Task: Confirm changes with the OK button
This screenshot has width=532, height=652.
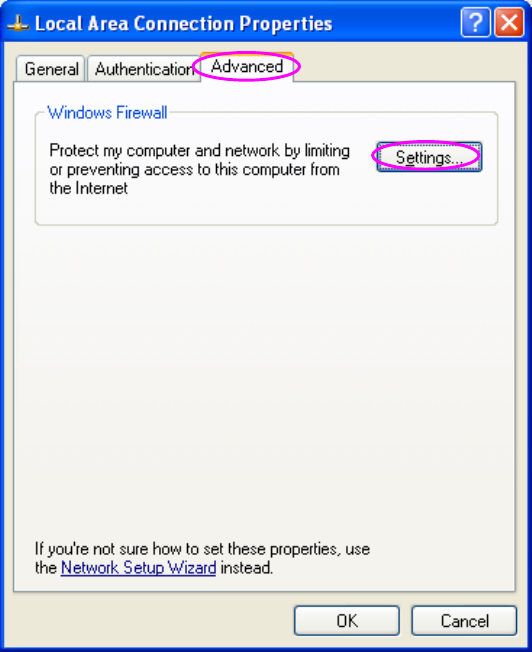Action: (x=347, y=620)
